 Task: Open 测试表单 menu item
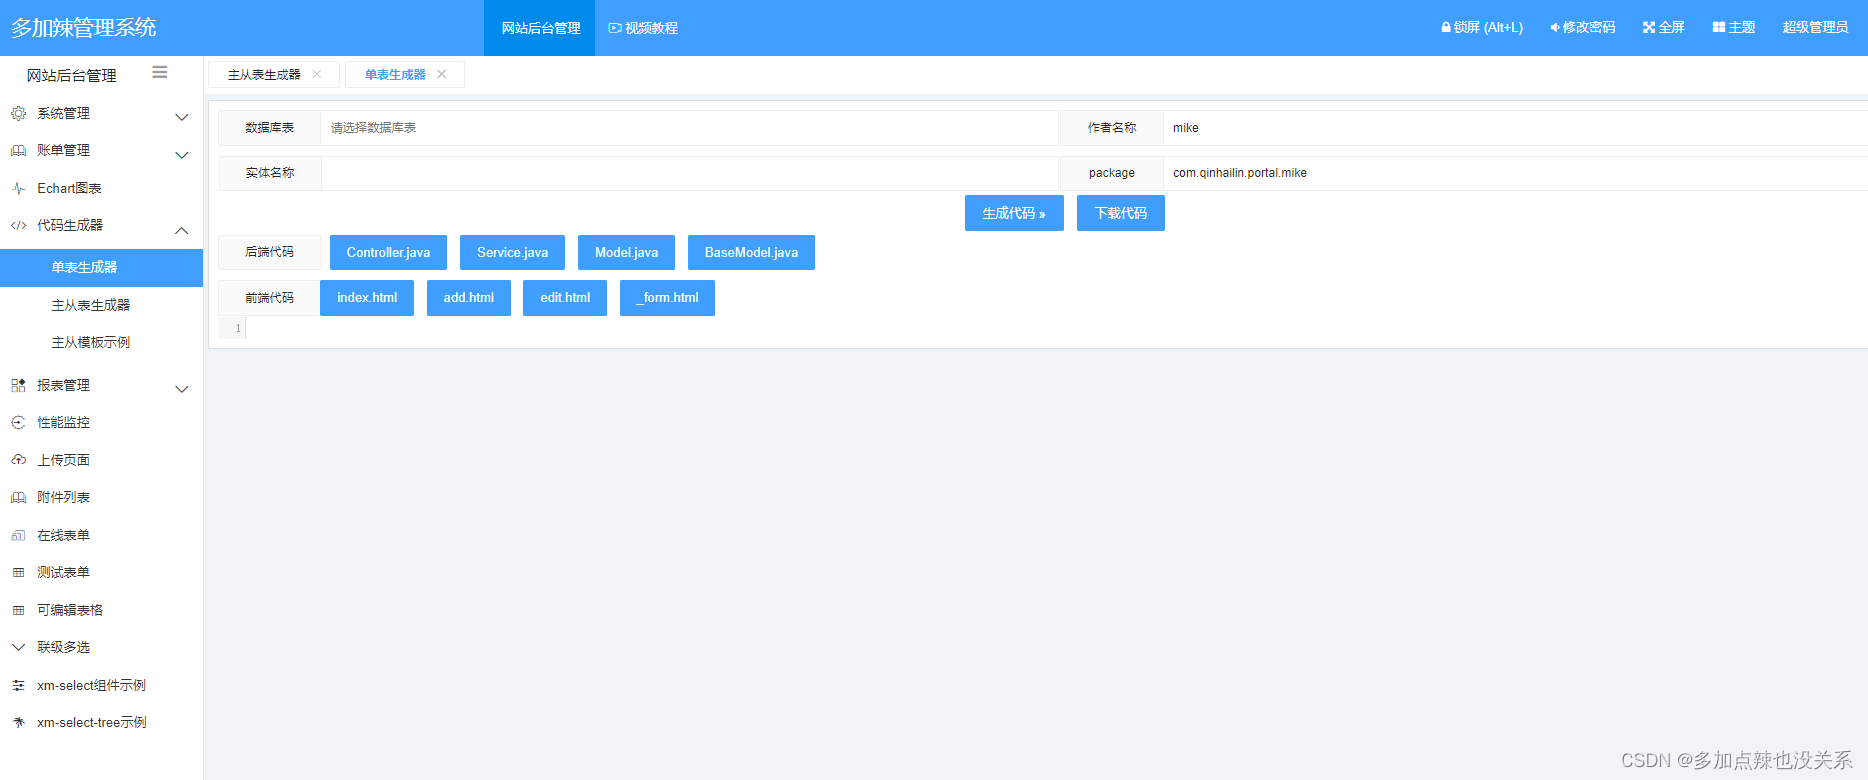point(101,572)
